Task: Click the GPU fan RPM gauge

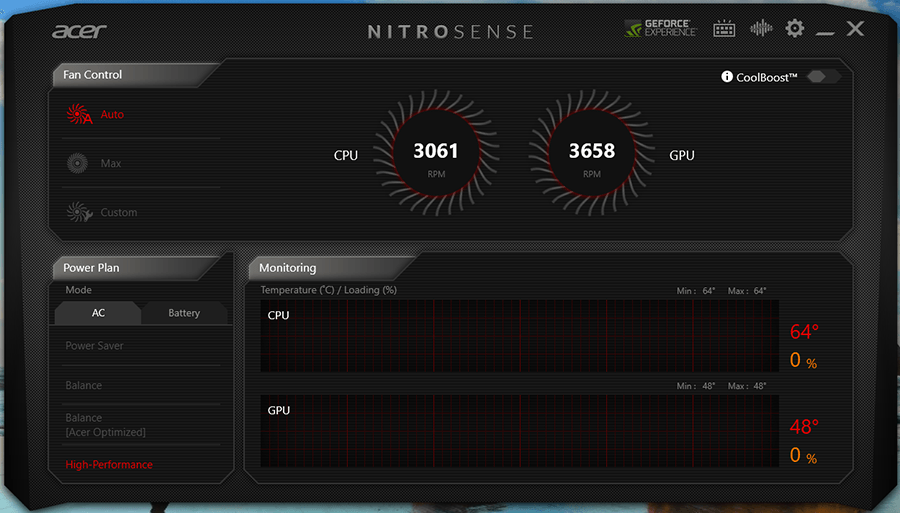Action: click(x=592, y=153)
